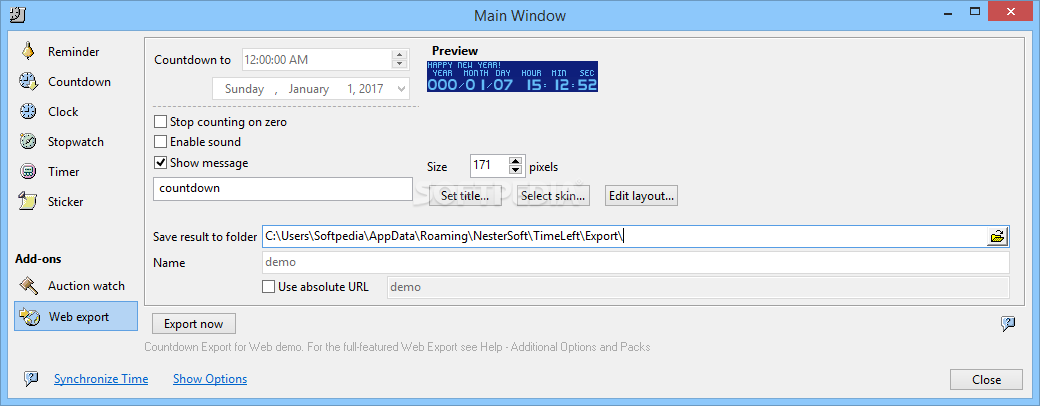Screen dimensions: 1040x406
Task: Click the Countdown clock icon in sidebar
Action: [28, 82]
